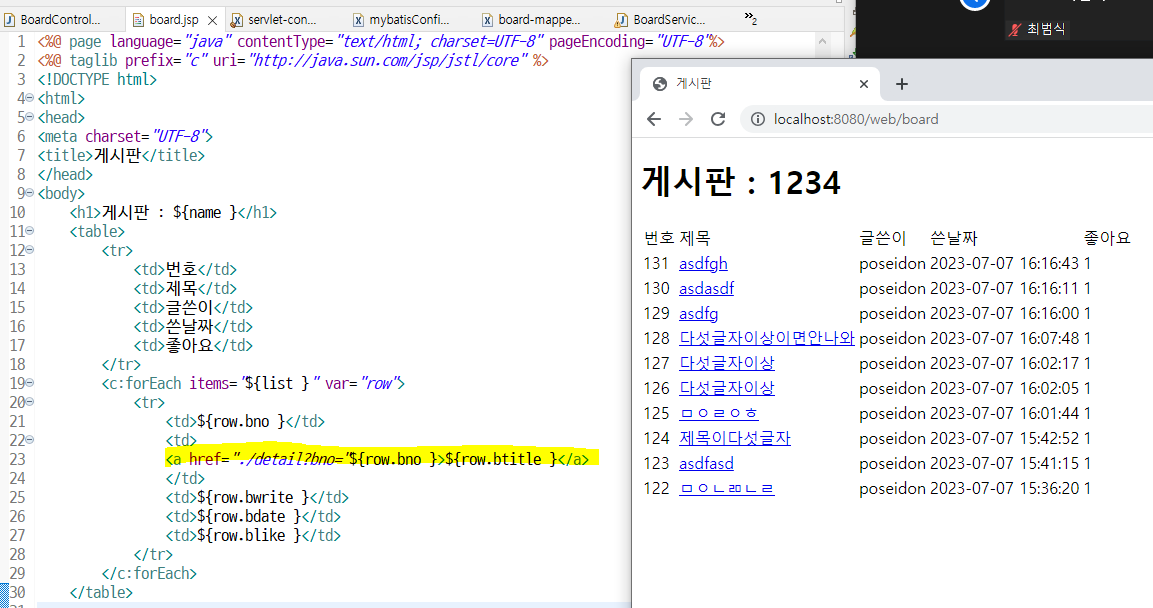The height and width of the screenshot is (608, 1153).
Task: Open a new browser tab
Action: 902,84
